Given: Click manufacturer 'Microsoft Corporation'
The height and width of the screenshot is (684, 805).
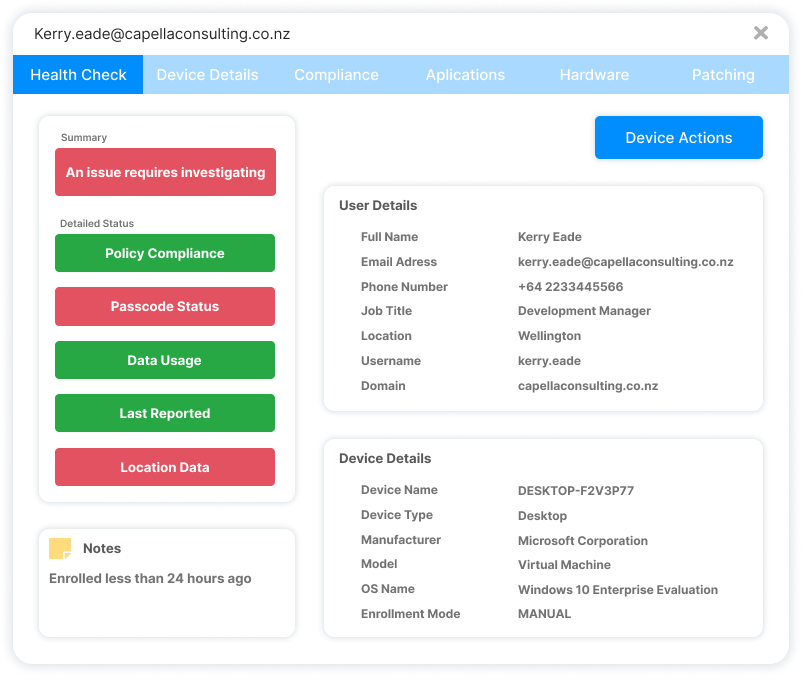Looking at the screenshot, I should [x=583, y=541].
